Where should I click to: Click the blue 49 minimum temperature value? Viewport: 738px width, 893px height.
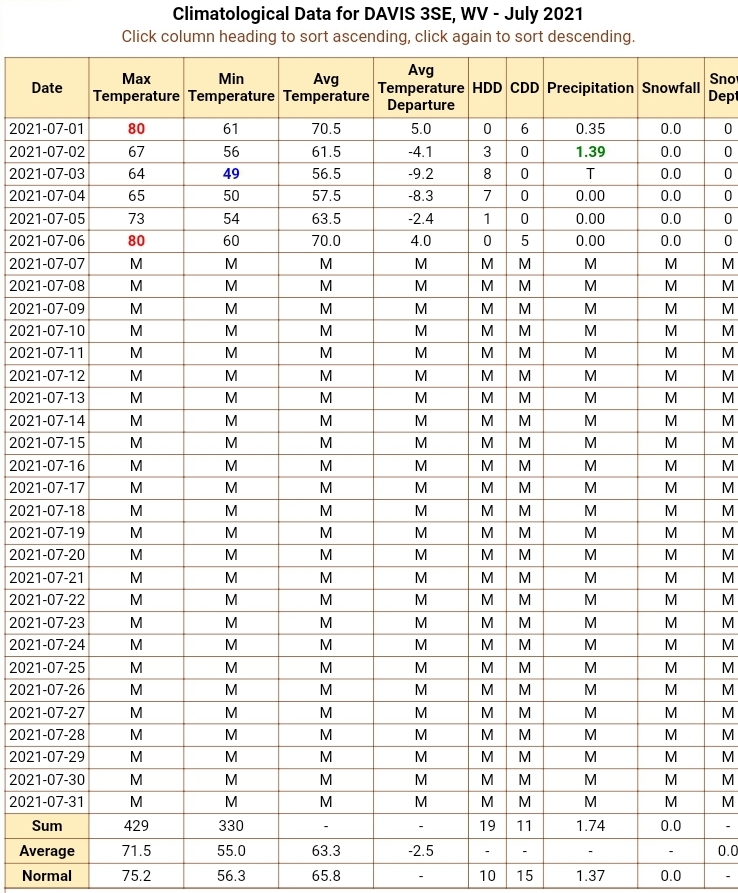(231, 174)
